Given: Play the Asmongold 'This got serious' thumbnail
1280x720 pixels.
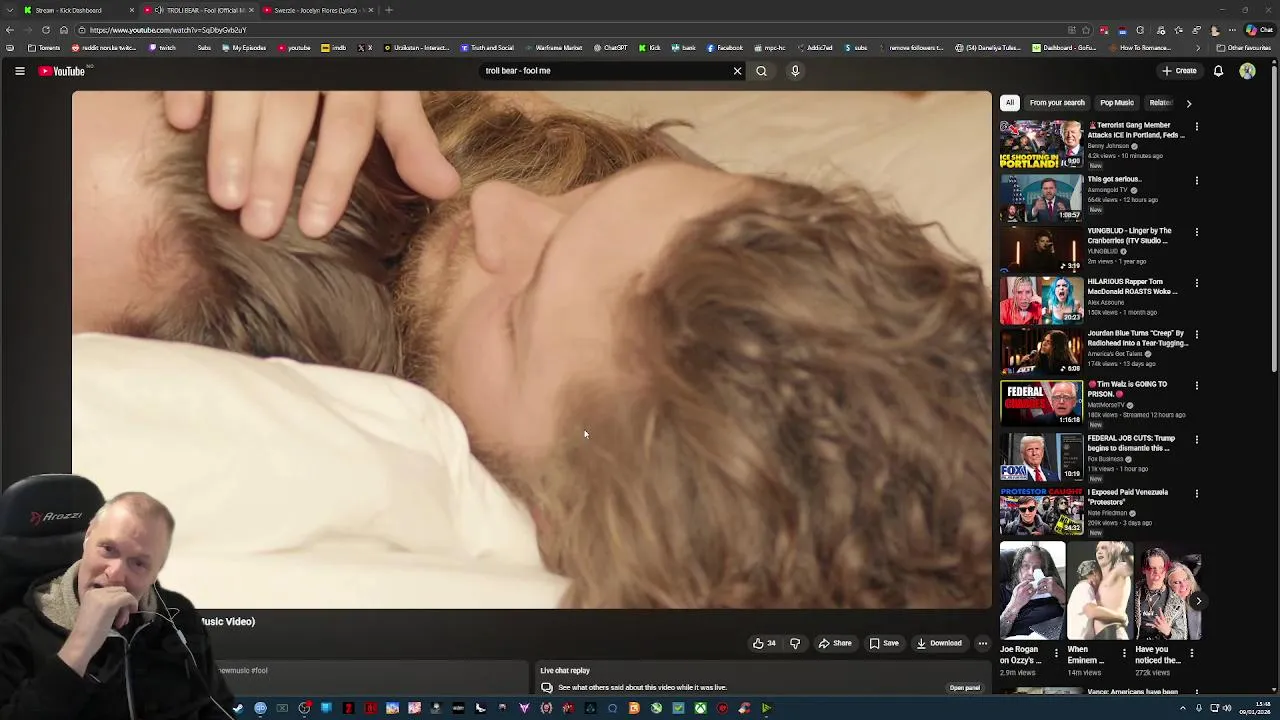Looking at the screenshot, I should click(x=1041, y=198).
